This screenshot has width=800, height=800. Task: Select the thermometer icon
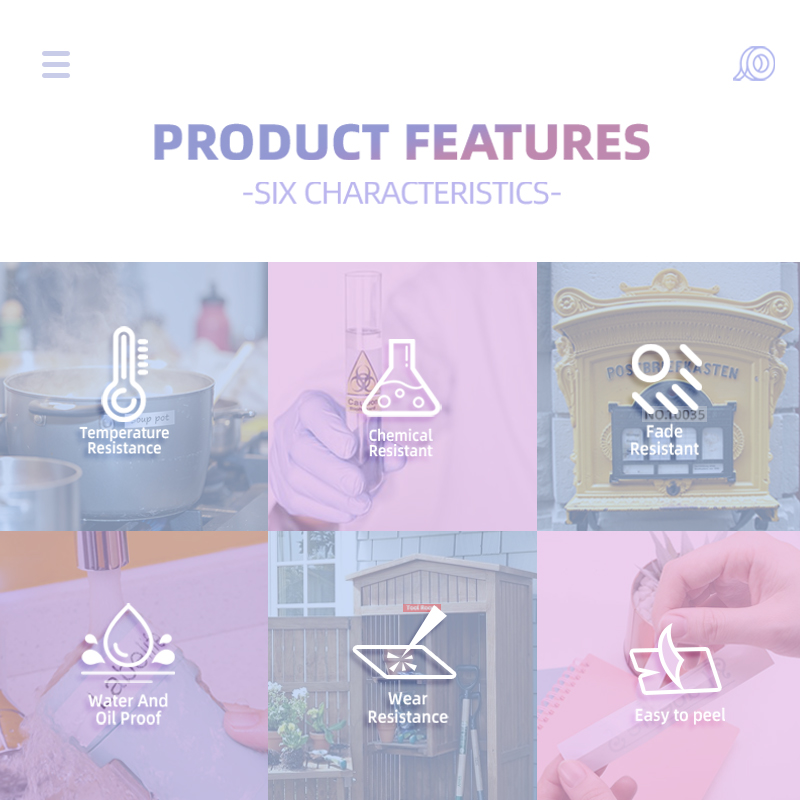(124, 373)
